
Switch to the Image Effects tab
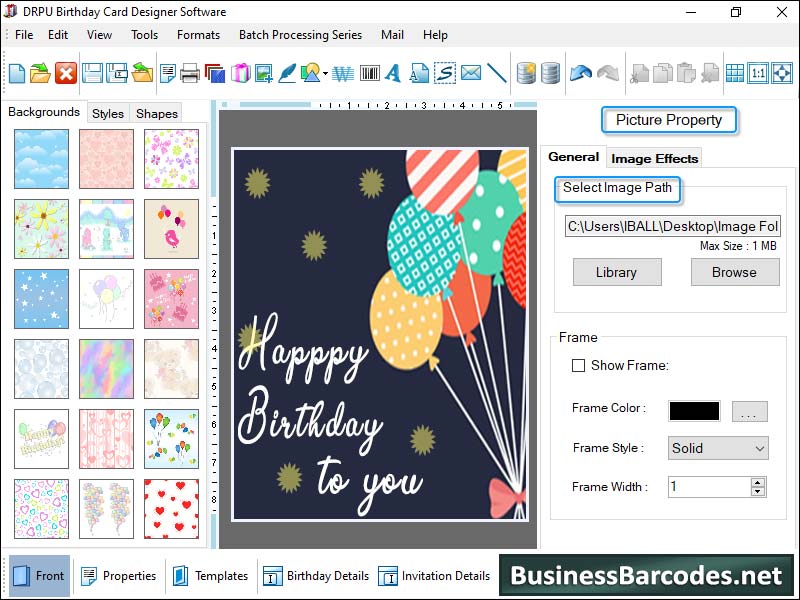tap(655, 158)
